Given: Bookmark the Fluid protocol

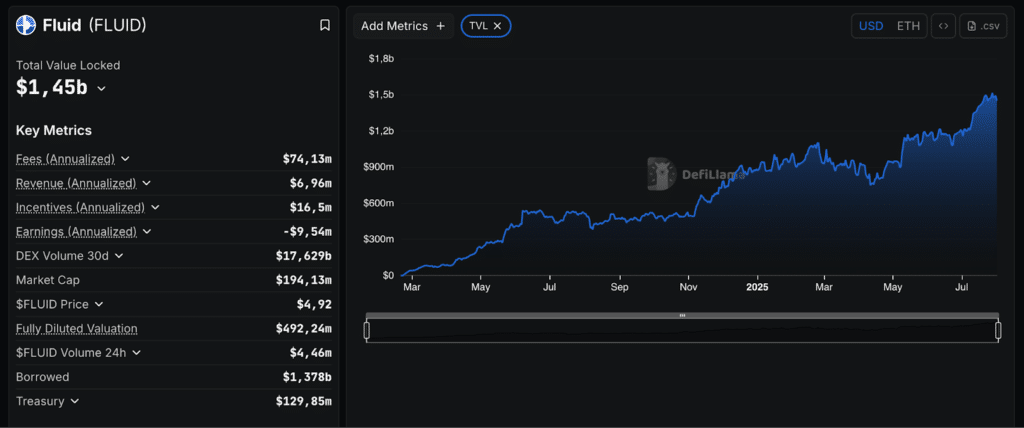Looking at the screenshot, I should [325, 25].
